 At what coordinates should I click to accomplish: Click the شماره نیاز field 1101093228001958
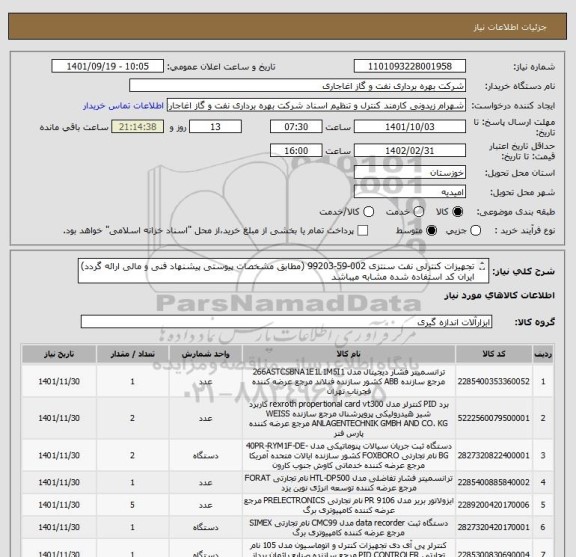[410, 67]
